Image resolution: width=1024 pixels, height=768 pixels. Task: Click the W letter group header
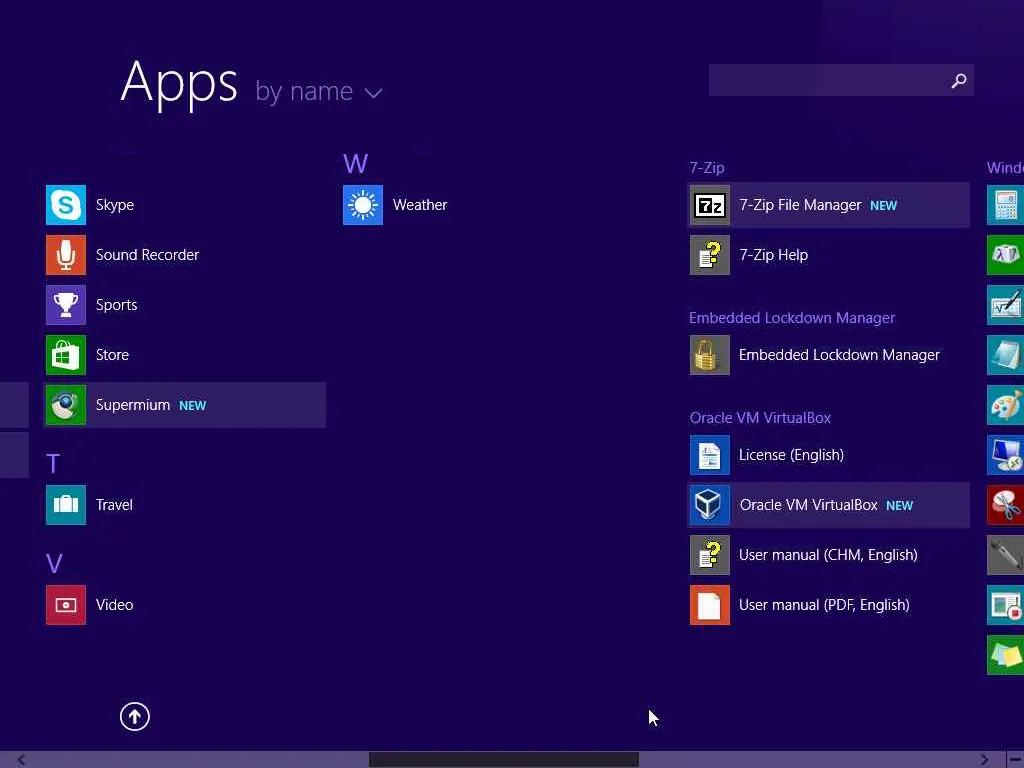pyautogui.click(x=356, y=163)
